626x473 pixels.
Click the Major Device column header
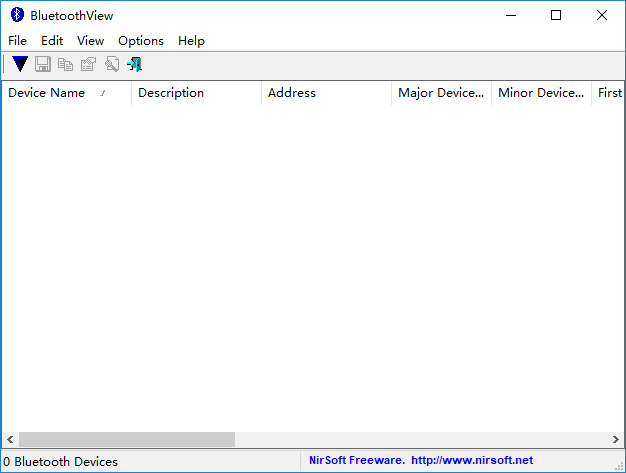coord(441,93)
